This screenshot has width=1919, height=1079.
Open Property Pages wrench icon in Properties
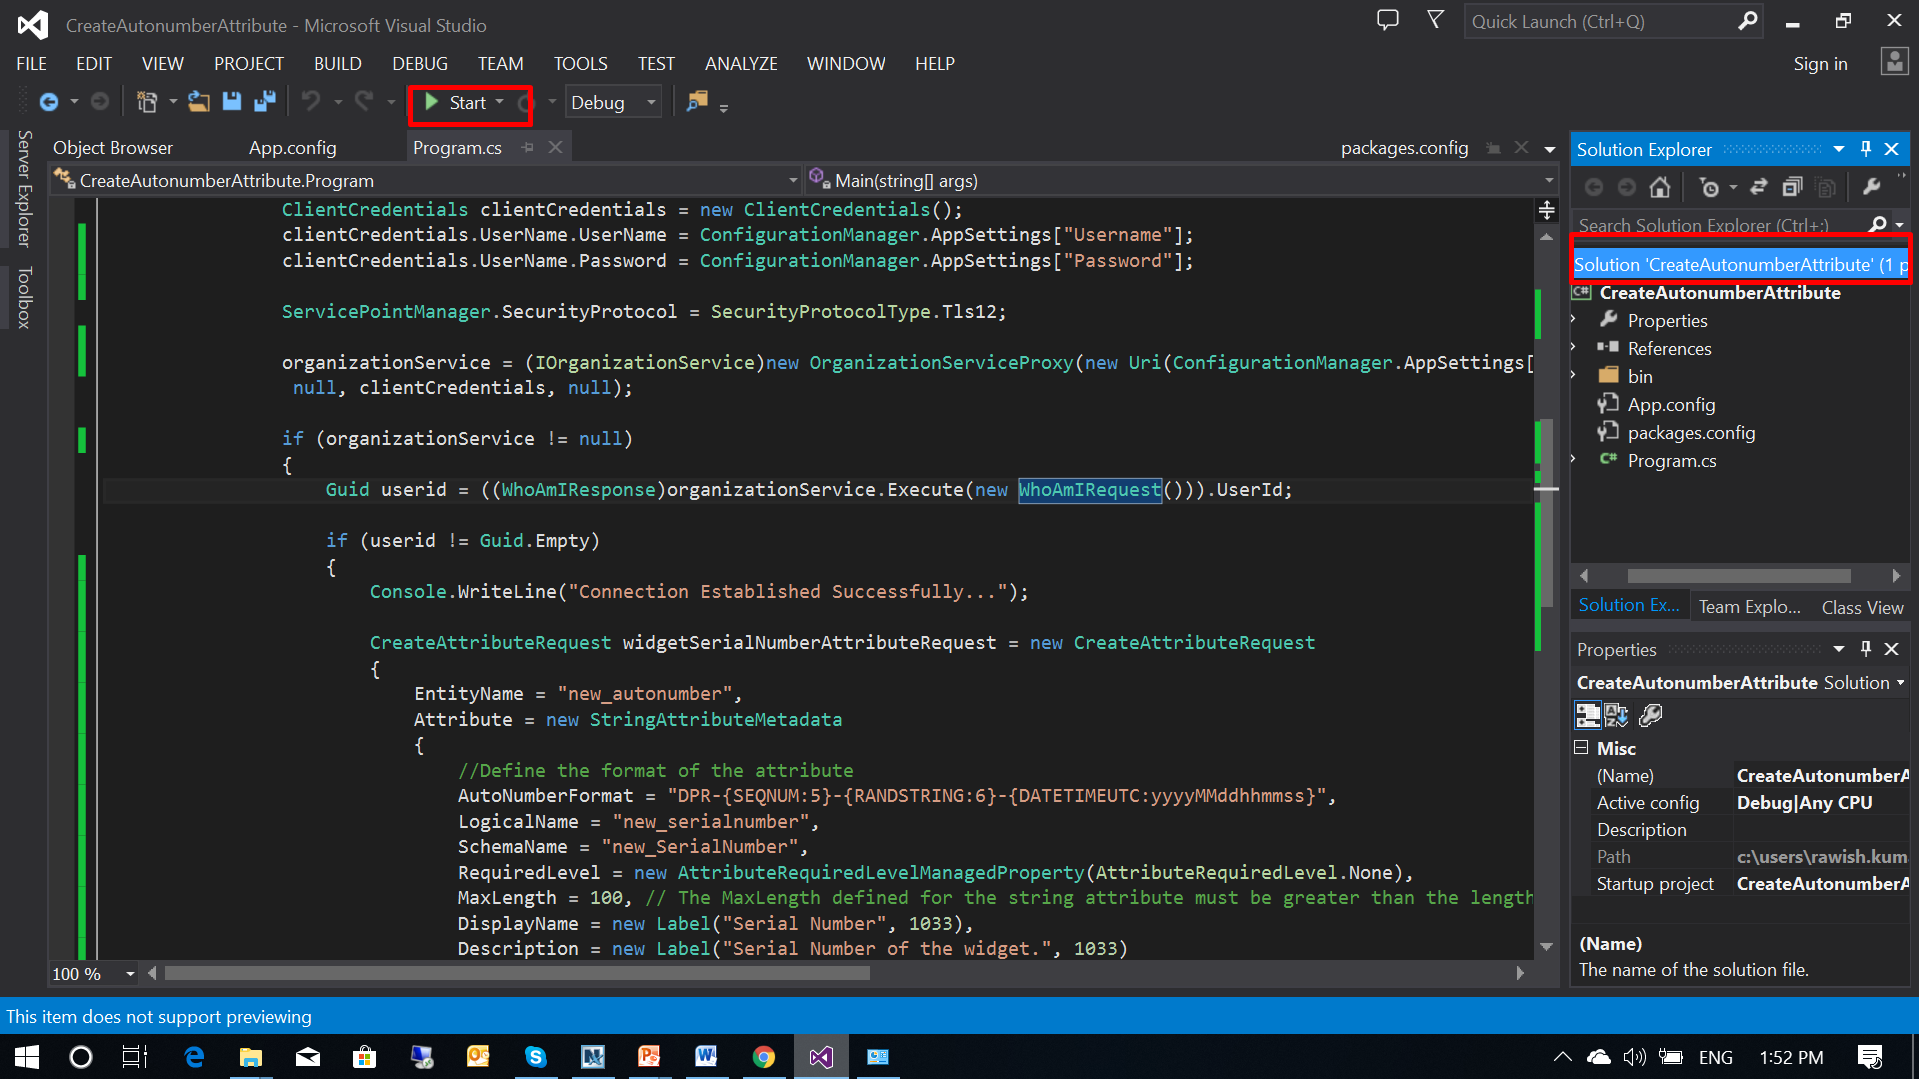(1651, 715)
